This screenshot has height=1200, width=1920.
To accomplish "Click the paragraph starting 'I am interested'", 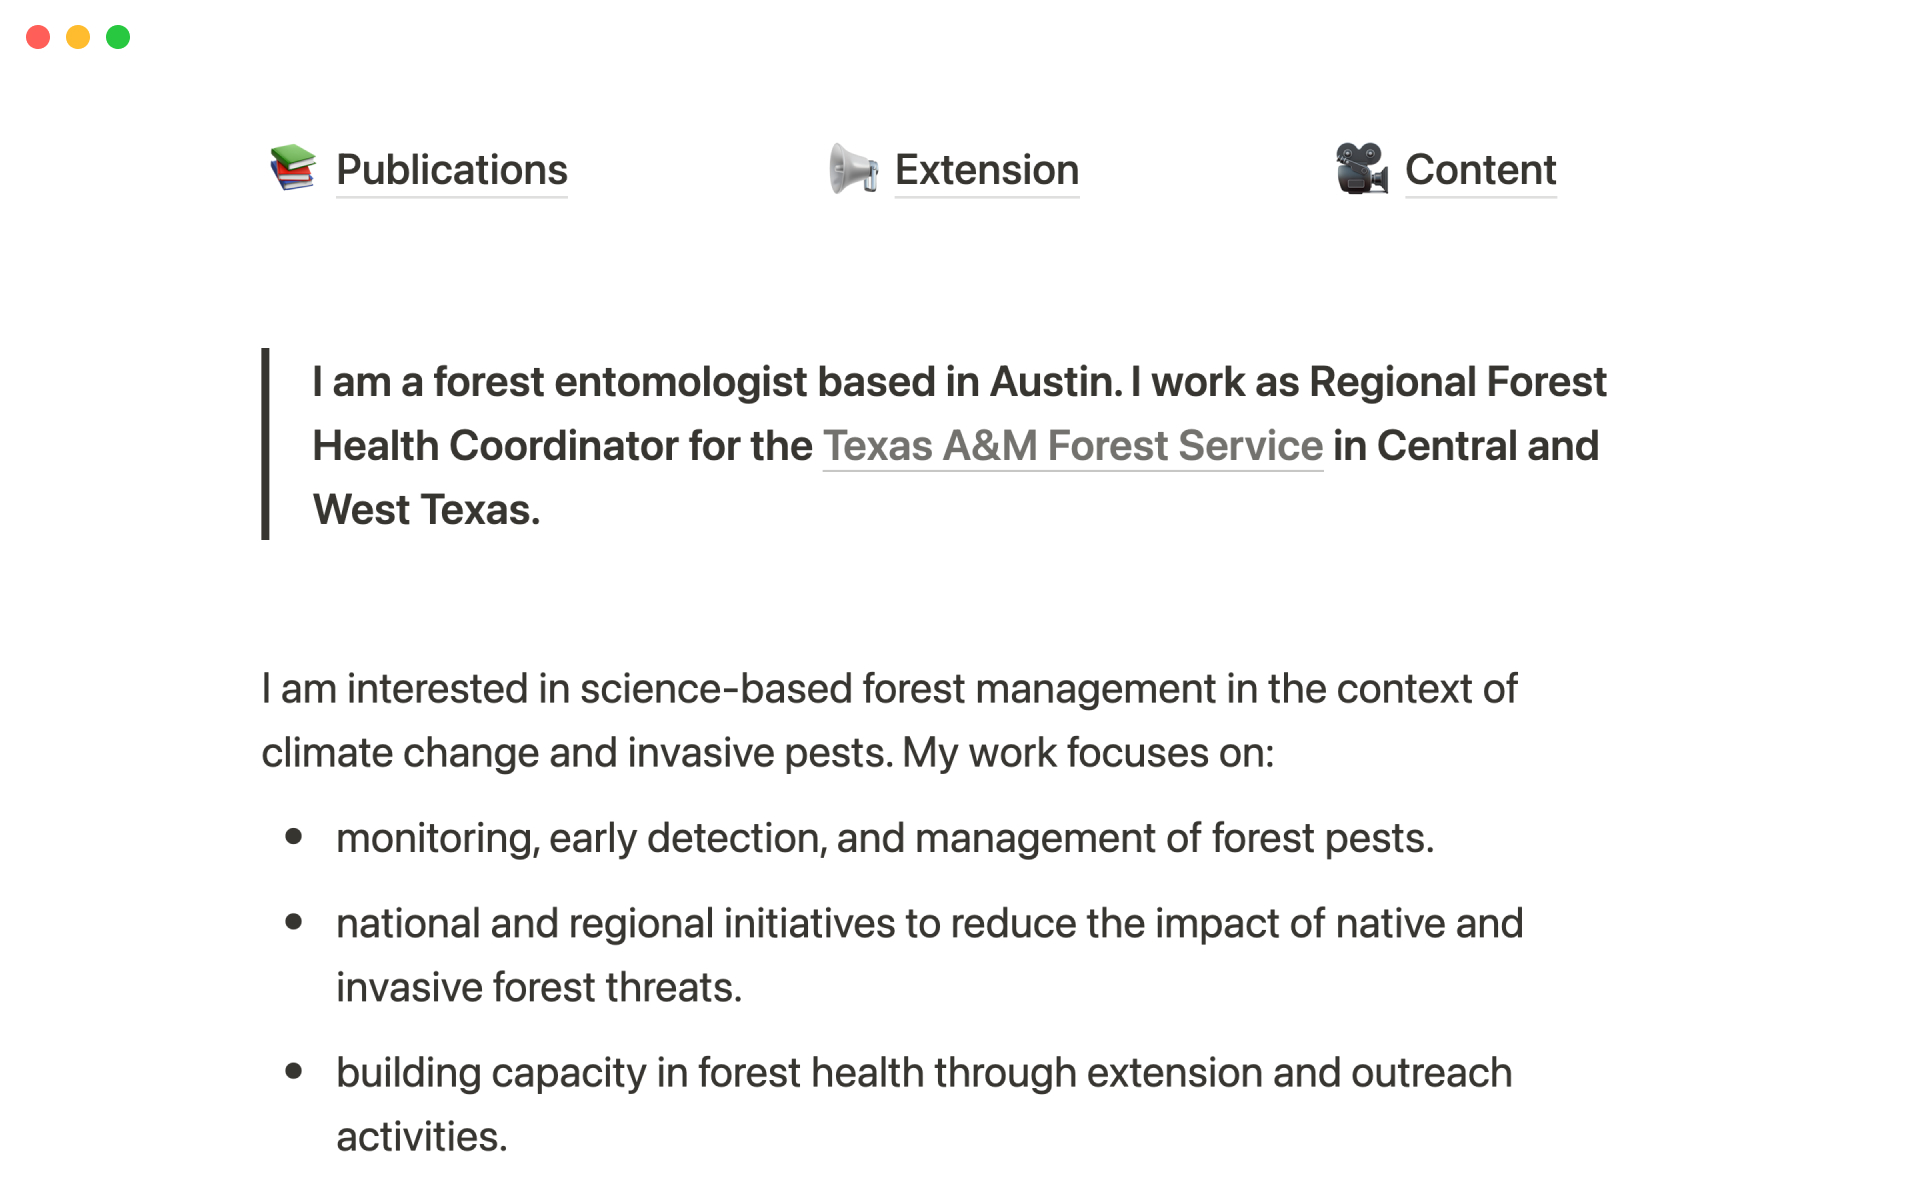I will coord(888,689).
